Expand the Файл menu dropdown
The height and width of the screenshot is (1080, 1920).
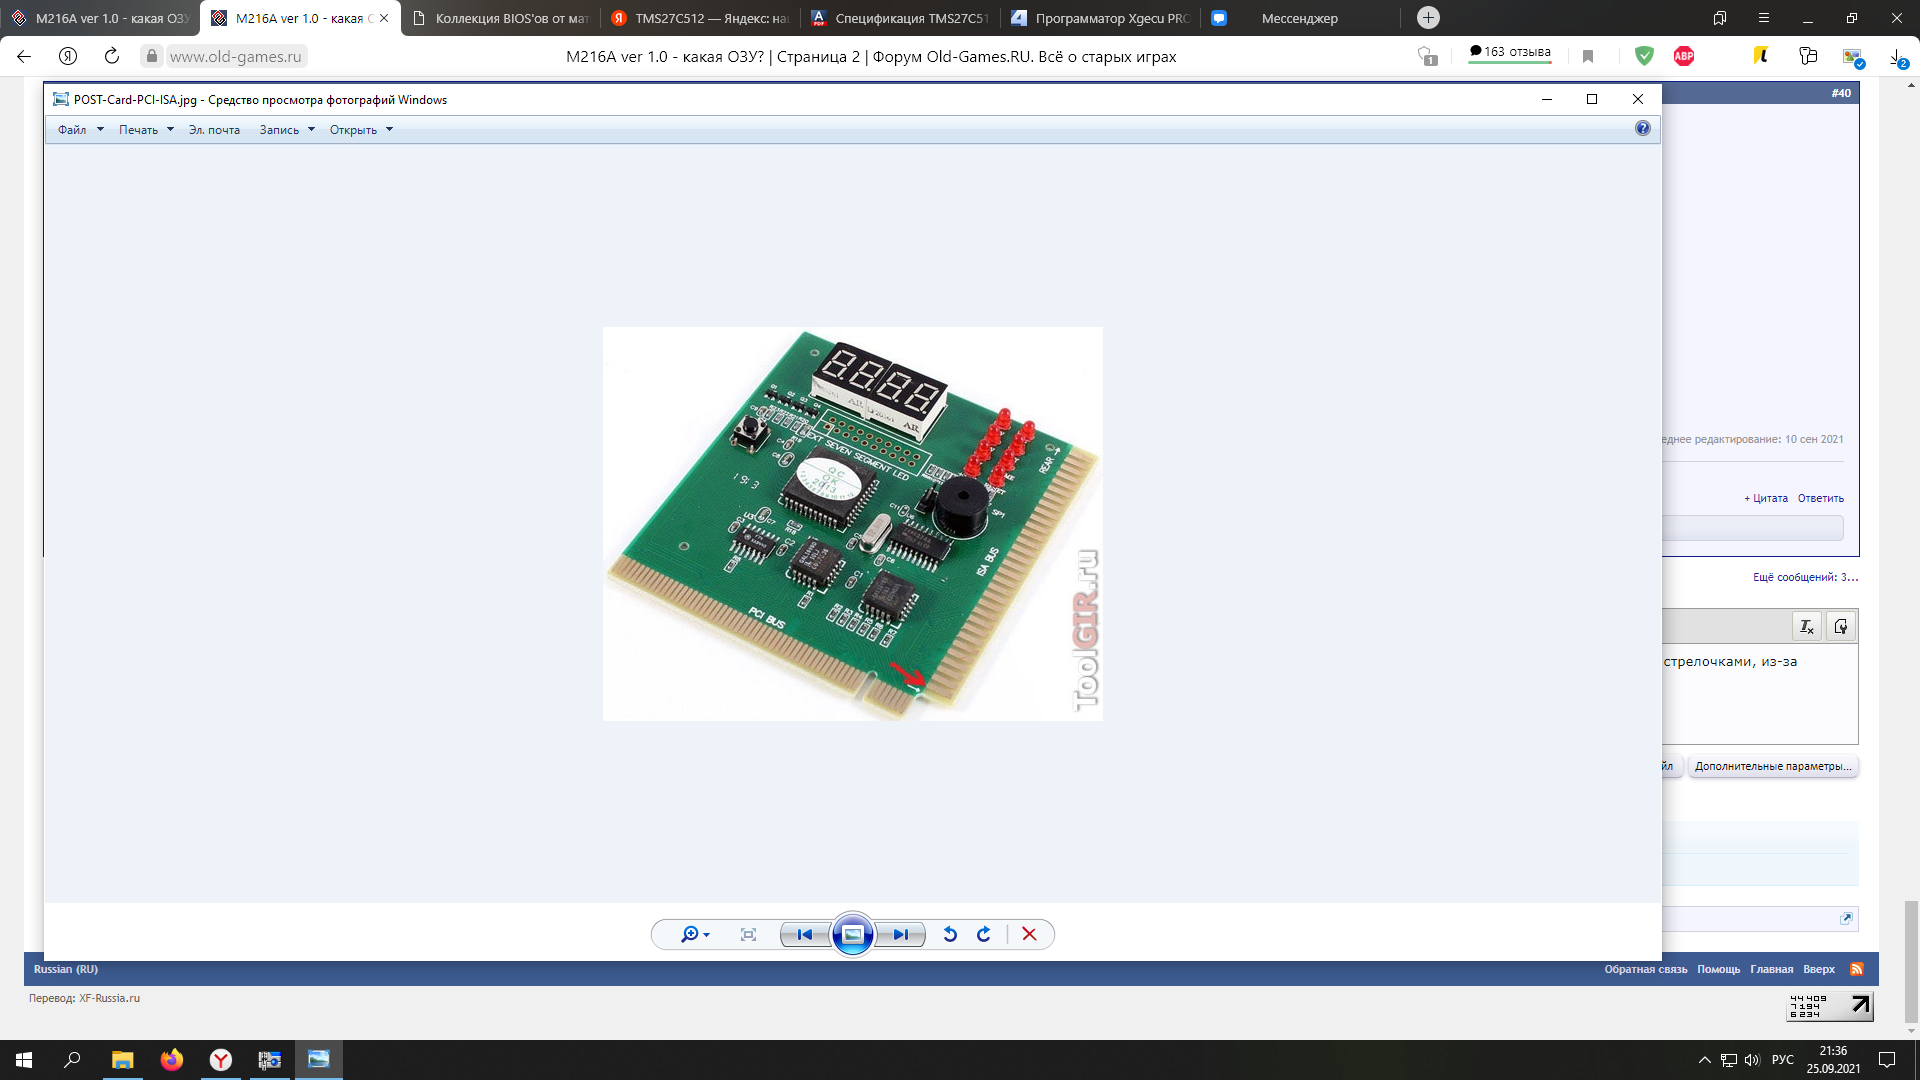pyautogui.click(x=80, y=130)
